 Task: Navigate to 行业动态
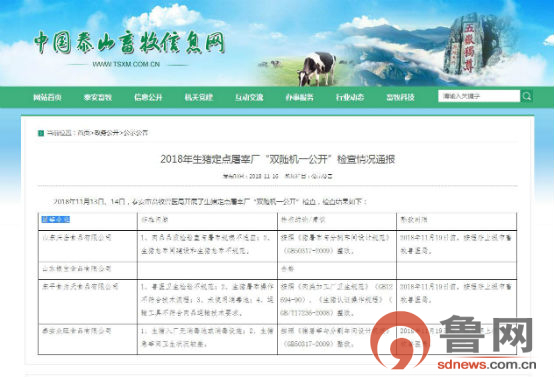350,98
